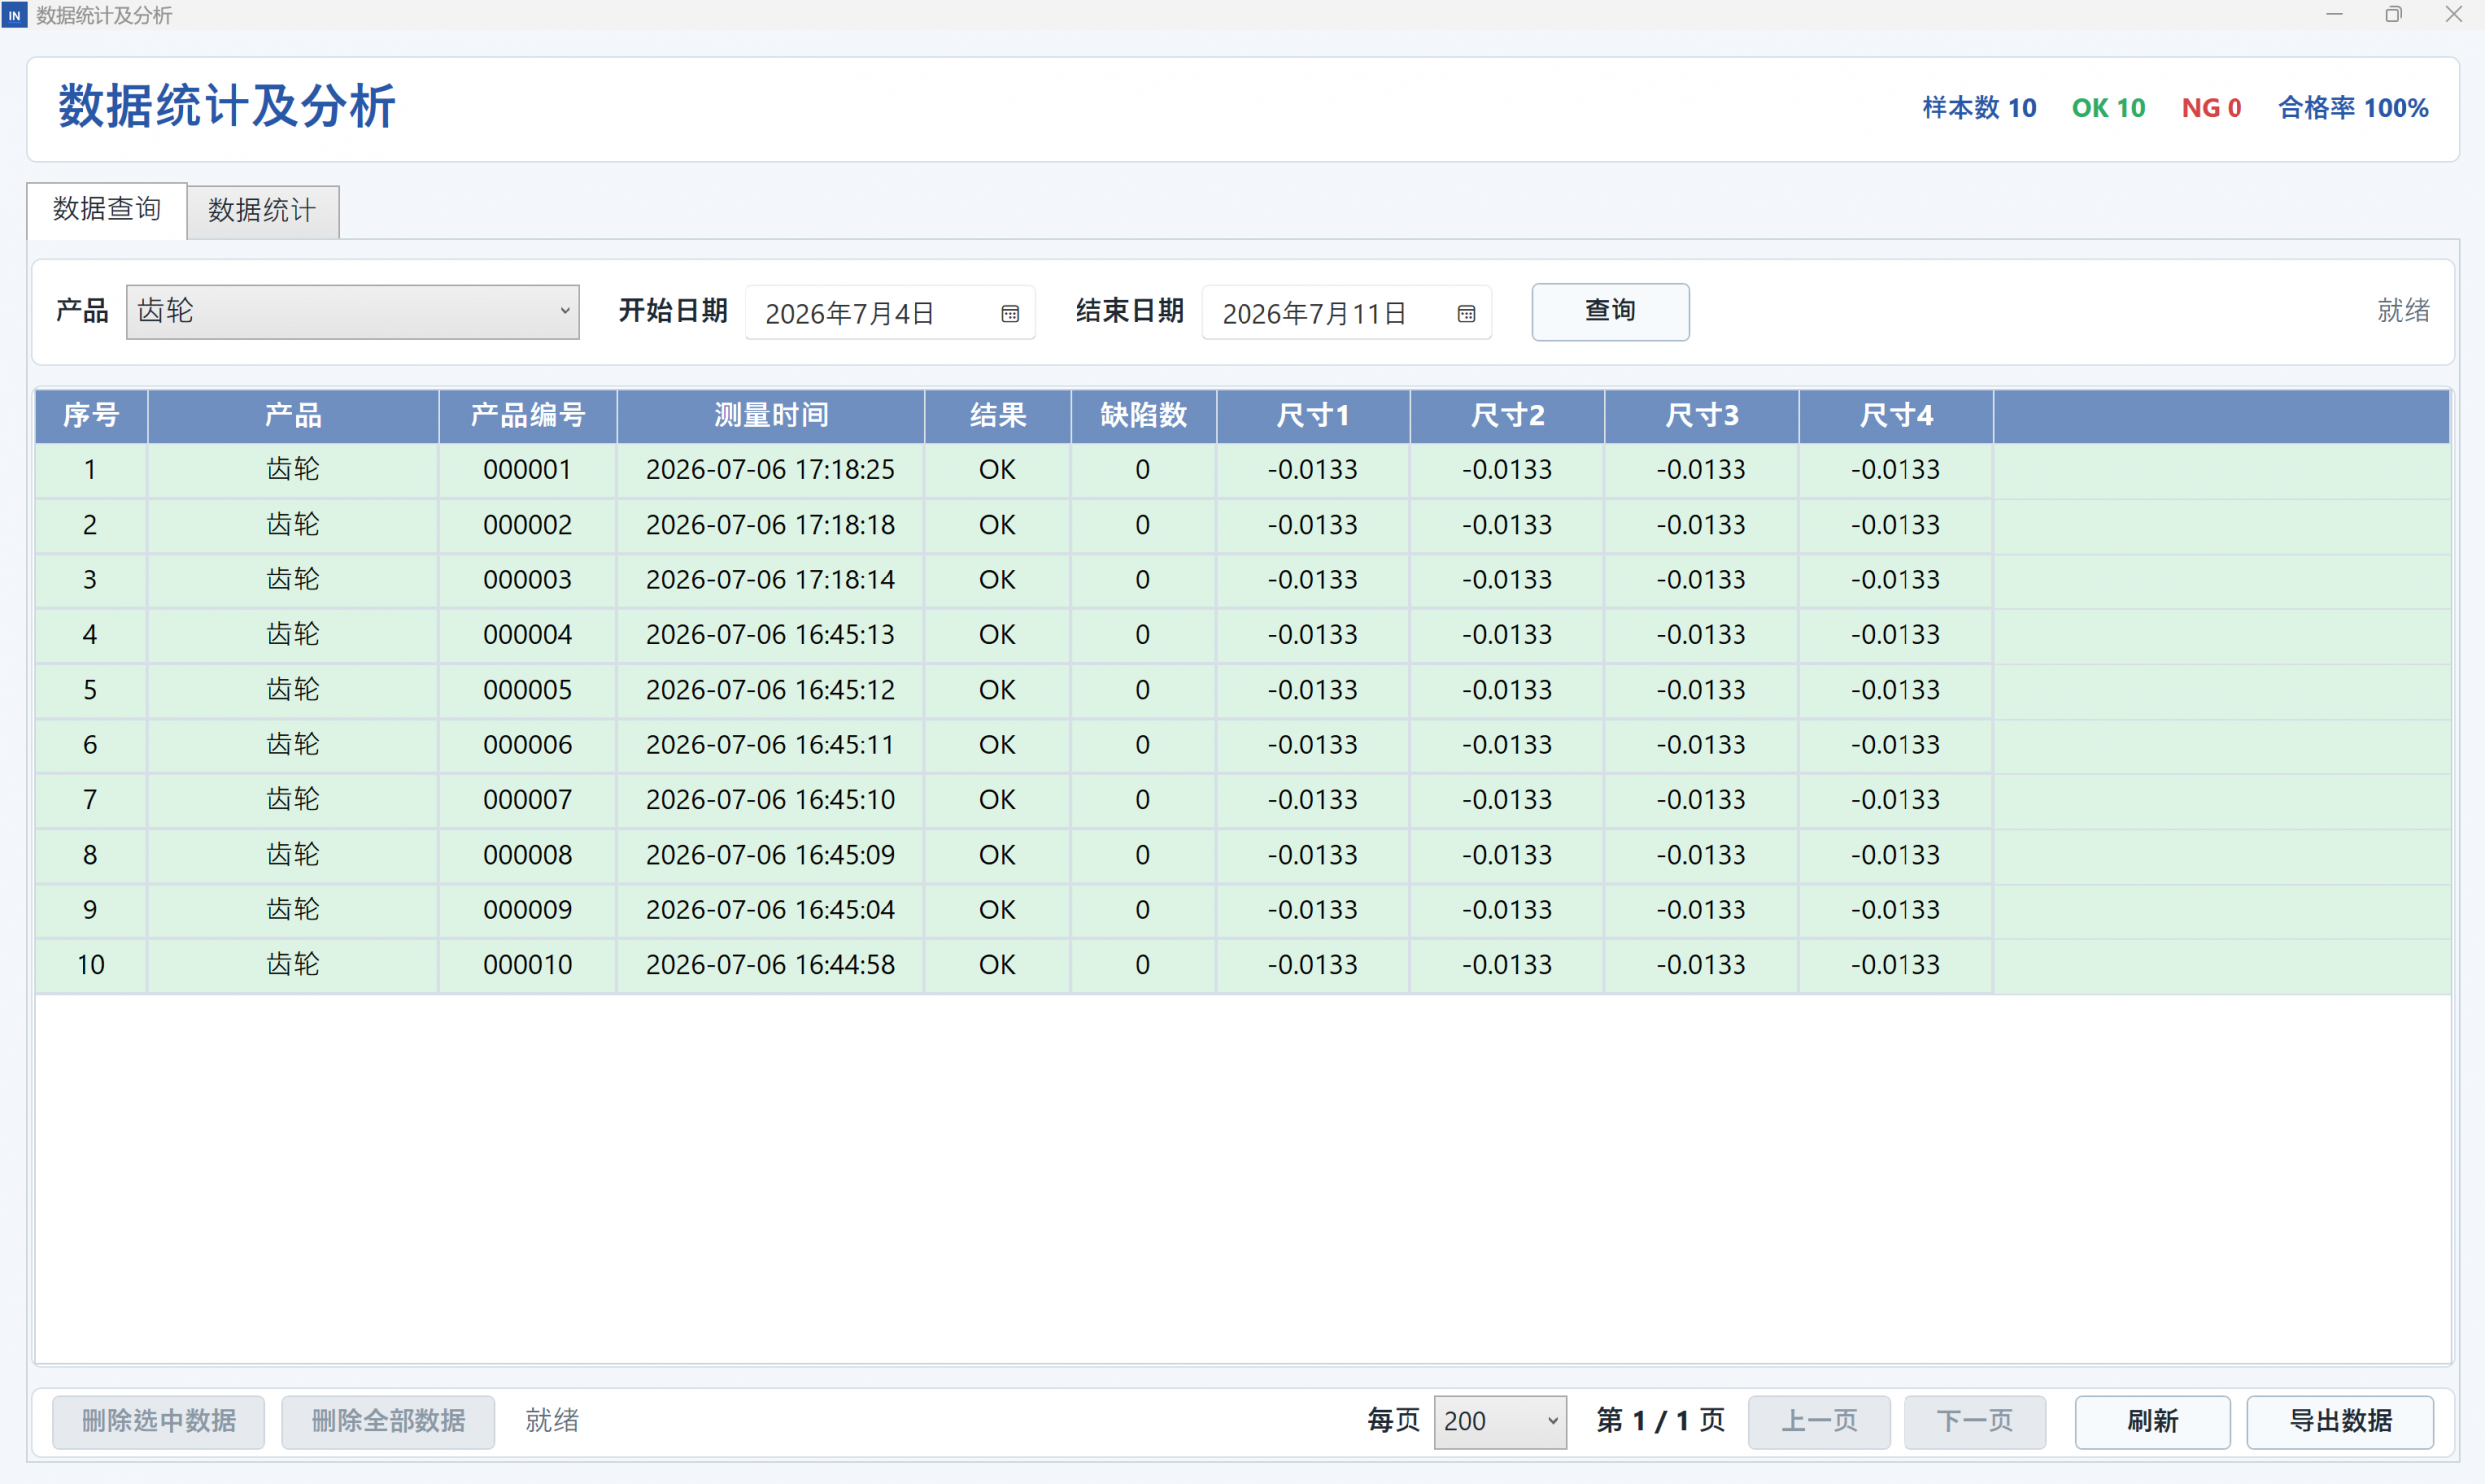The height and width of the screenshot is (1484, 2485).
Task: Go to previous page with 上一页
Action: coord(1819,1421)
